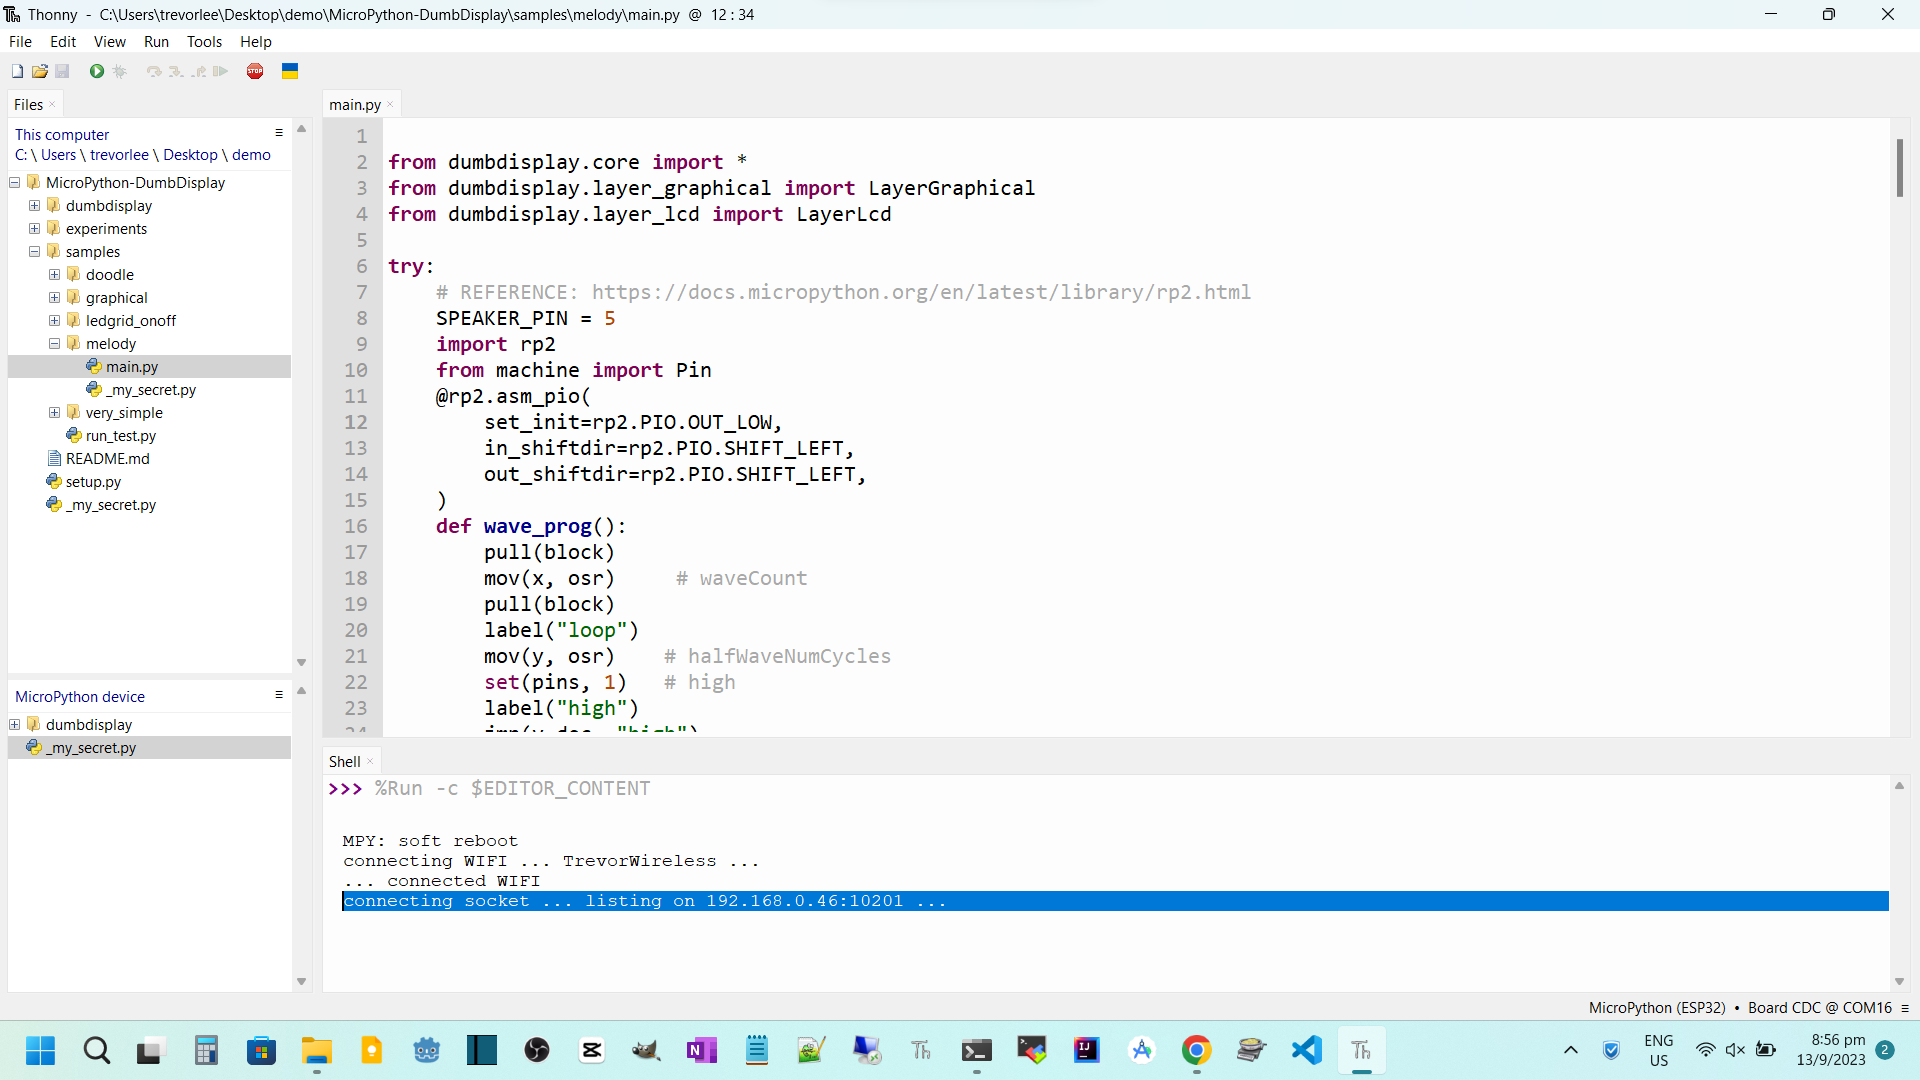The image size is (1920, 1080).
Task: Close the Shell panel tab
Action: 370,762
